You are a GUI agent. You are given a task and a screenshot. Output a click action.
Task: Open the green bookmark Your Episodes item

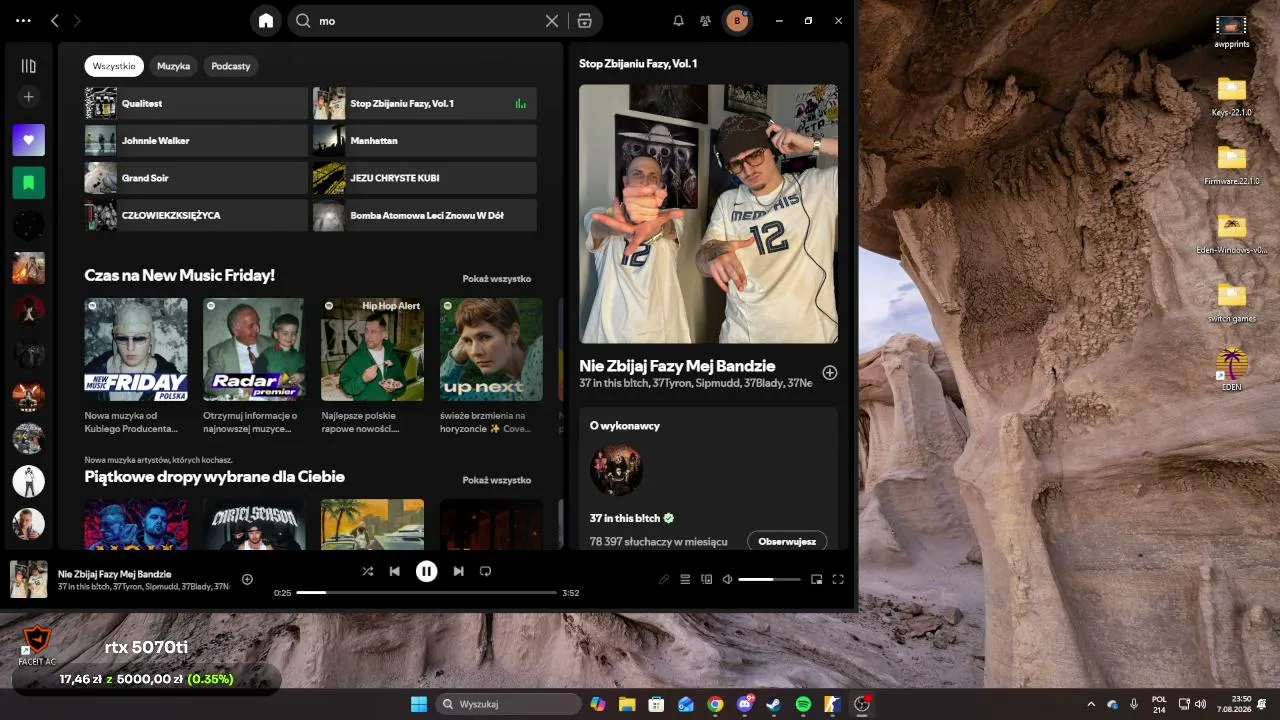(28, 183)
